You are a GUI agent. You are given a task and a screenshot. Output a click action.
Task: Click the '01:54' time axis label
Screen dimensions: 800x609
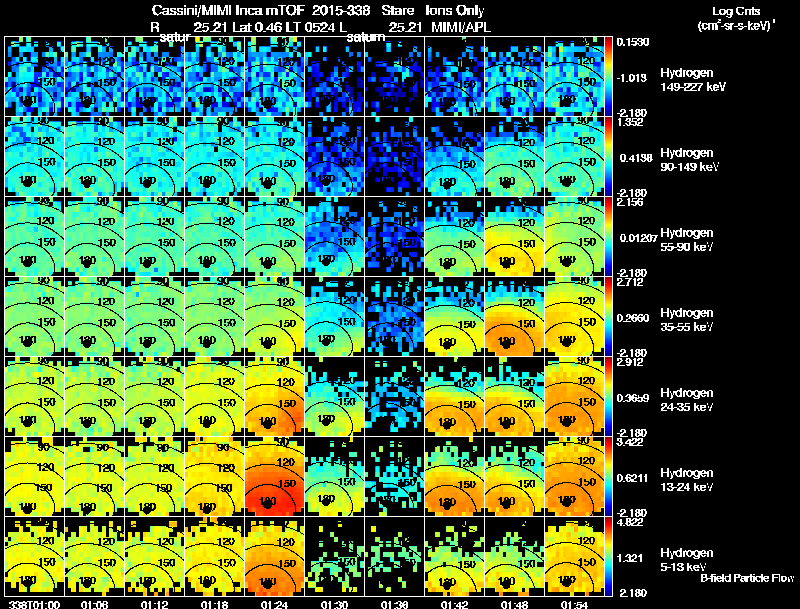pos(574,605)
